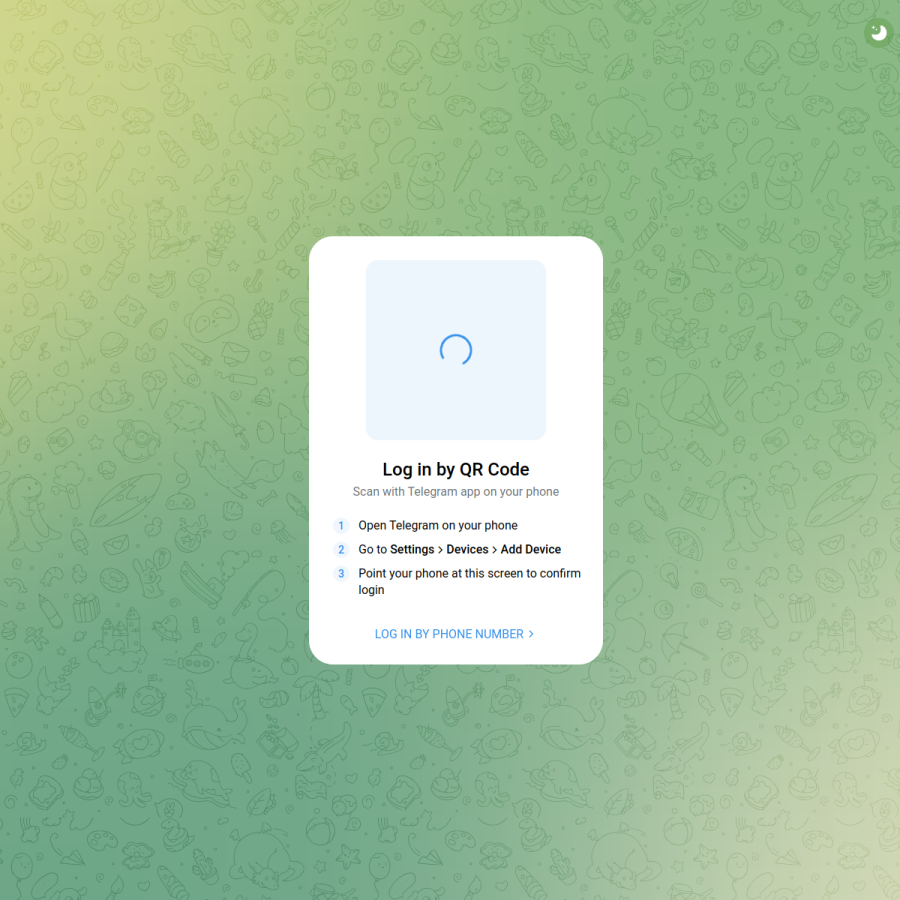Click the blue loading spinner
900x900 pixels.
coord(456,350)
